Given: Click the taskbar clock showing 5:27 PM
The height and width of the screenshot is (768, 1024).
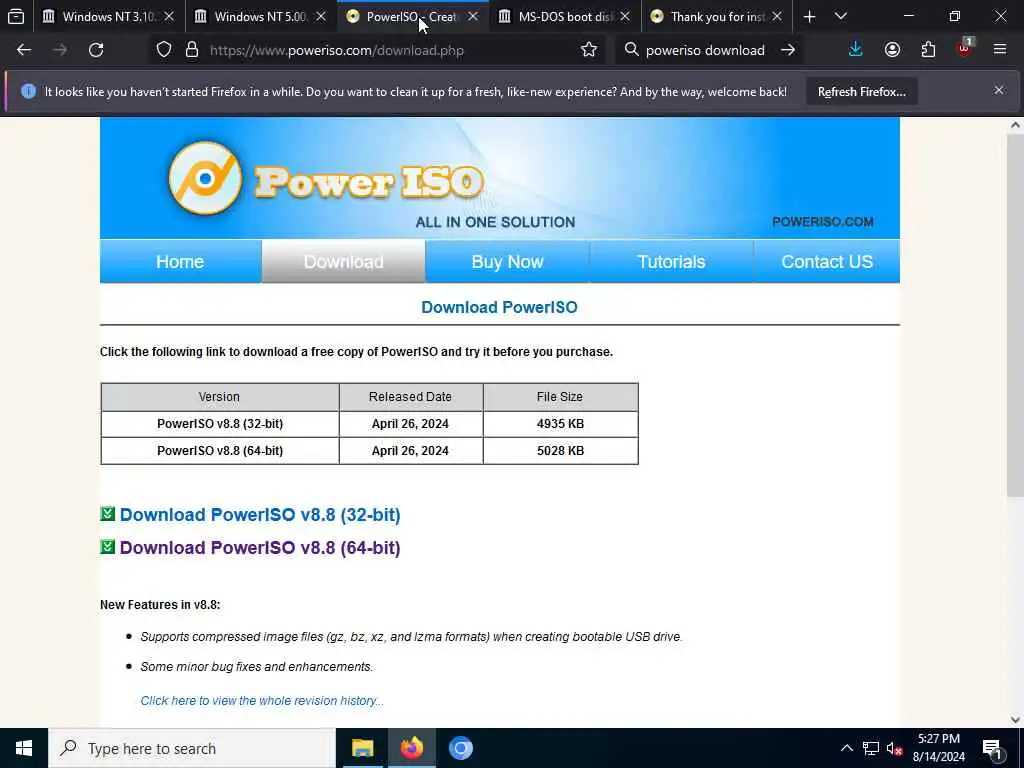Looking at the screenshot, I should pyautogui.click(x=938, y=748).
